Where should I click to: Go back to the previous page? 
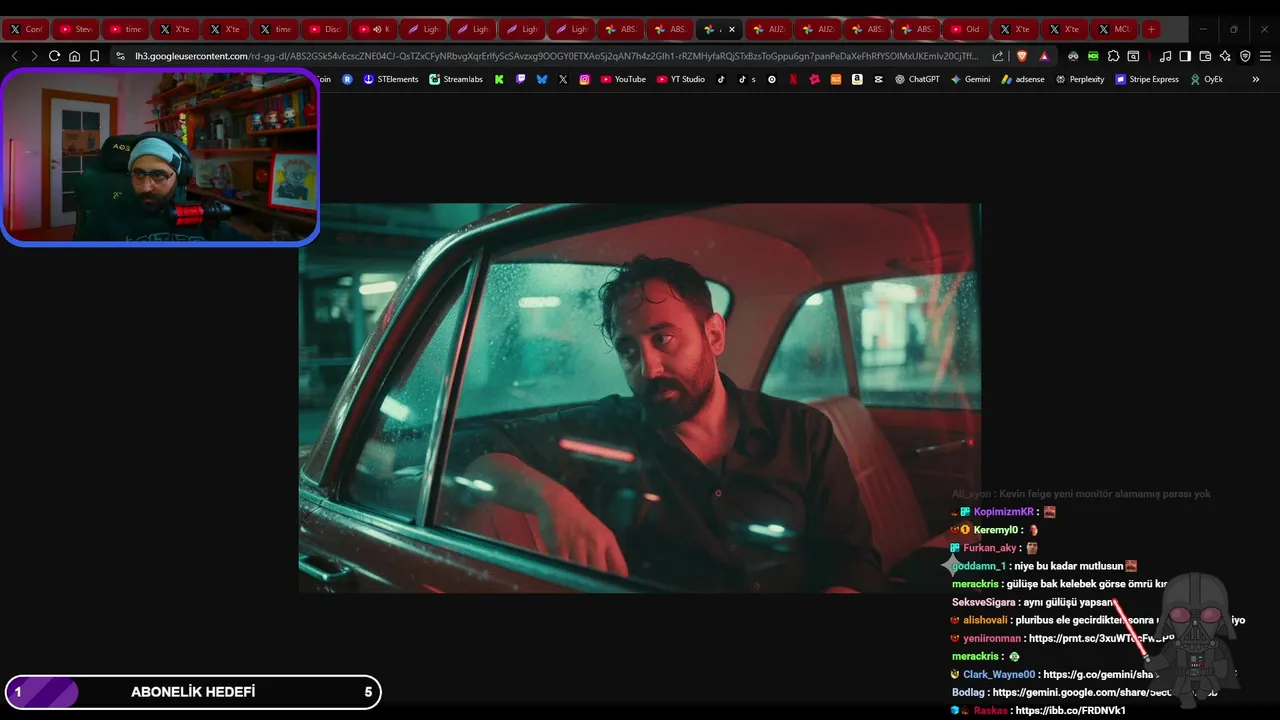tap(14, 56)
